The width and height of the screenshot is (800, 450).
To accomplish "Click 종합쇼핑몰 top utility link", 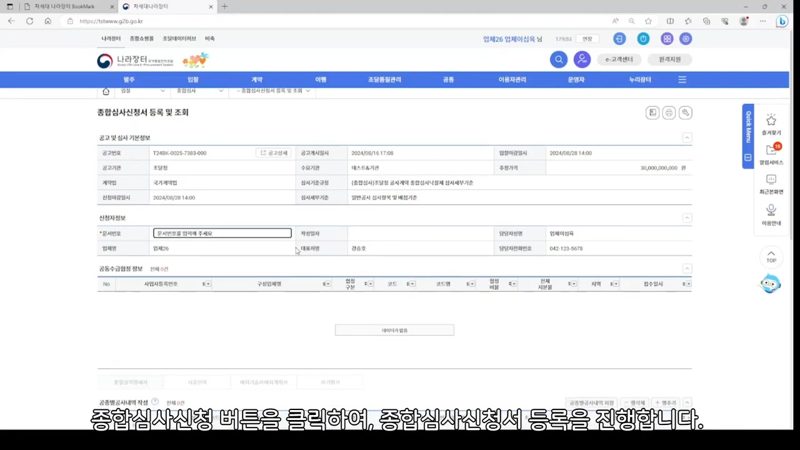I will 141,39.
